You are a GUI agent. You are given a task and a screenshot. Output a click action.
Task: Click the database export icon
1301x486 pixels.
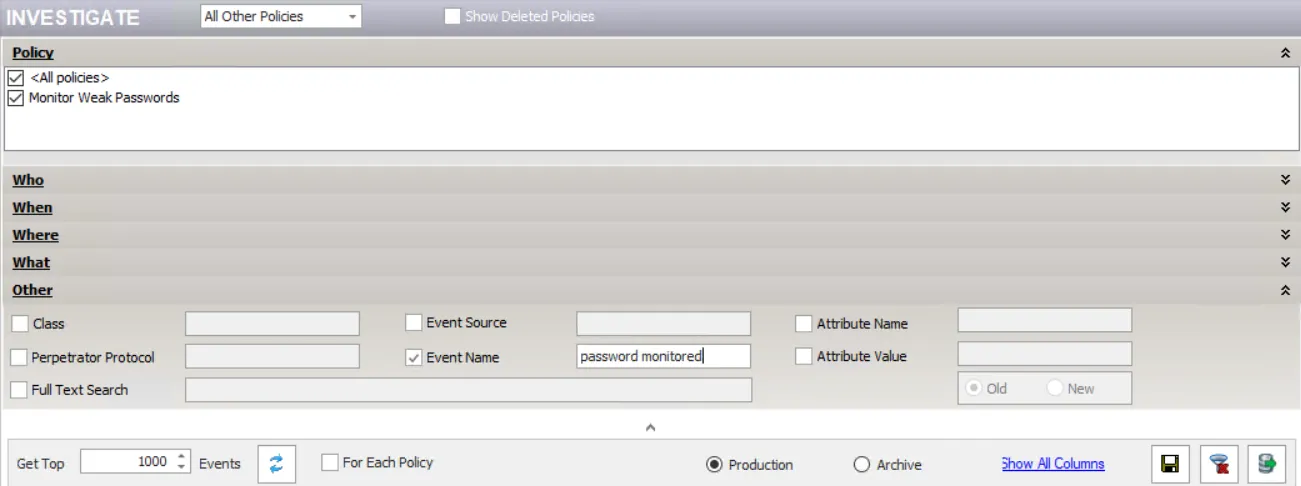pos(1267,464)
